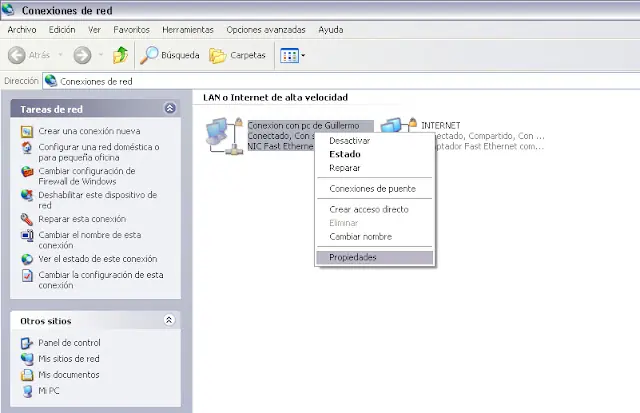
Task: Open the Forward history dropdown arrow
Action: coord(101,55)
